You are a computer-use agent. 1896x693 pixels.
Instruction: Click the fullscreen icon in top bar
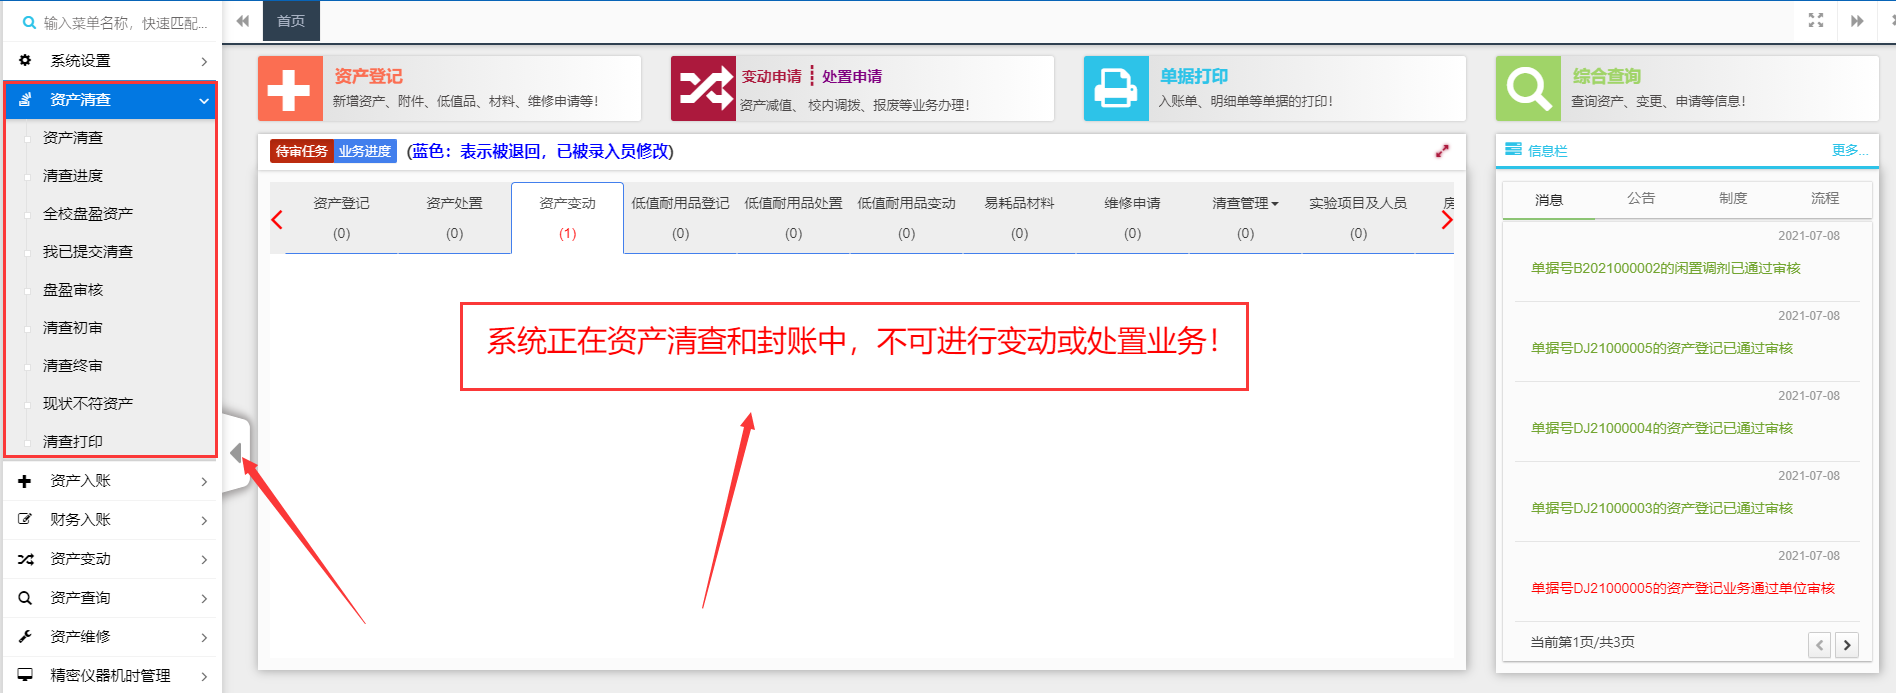click(1816, 20)
